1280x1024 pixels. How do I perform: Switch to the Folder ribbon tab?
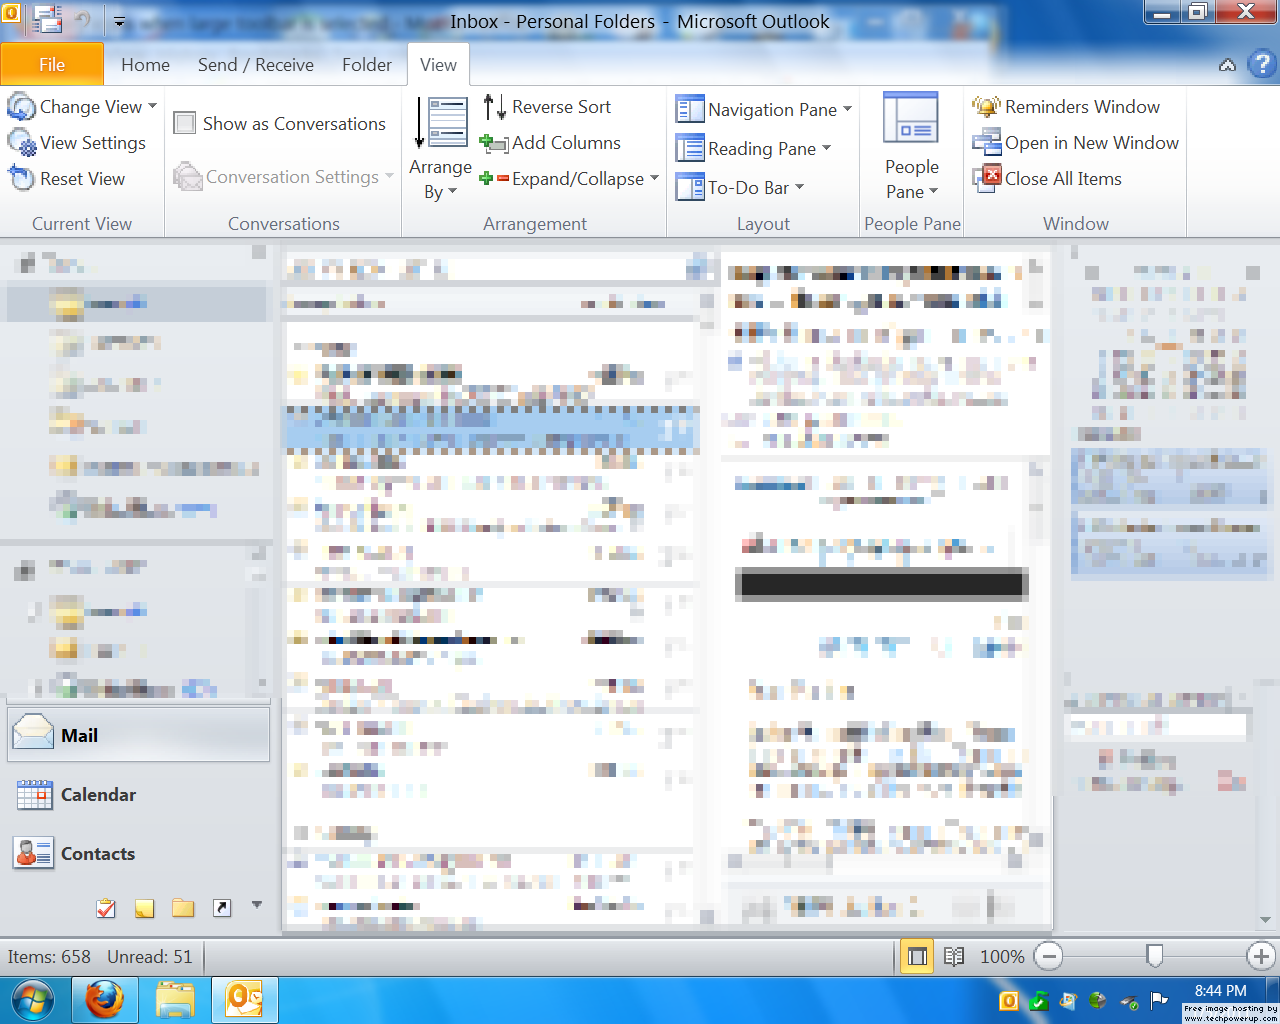[x=367, y=65]
